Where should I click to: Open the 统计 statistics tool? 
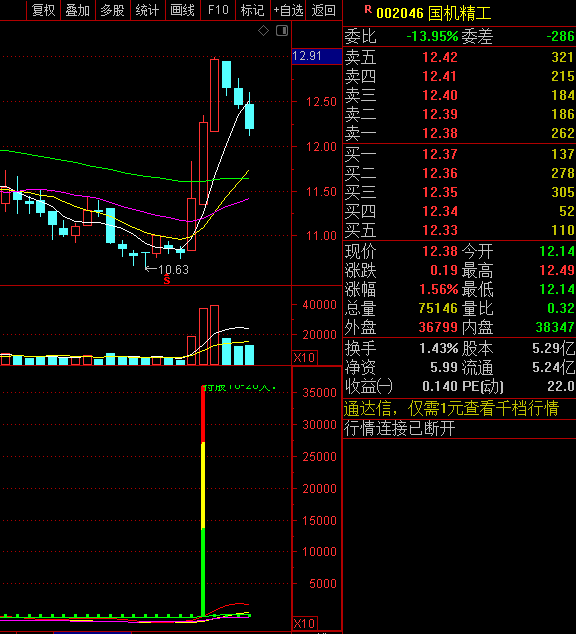pyautogui.click(x=148, y=10)
